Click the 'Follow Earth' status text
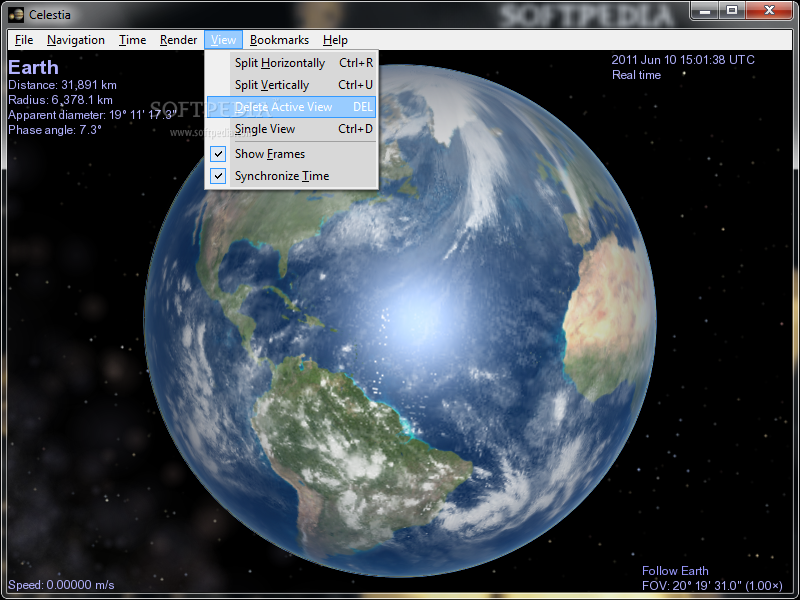 675,571
